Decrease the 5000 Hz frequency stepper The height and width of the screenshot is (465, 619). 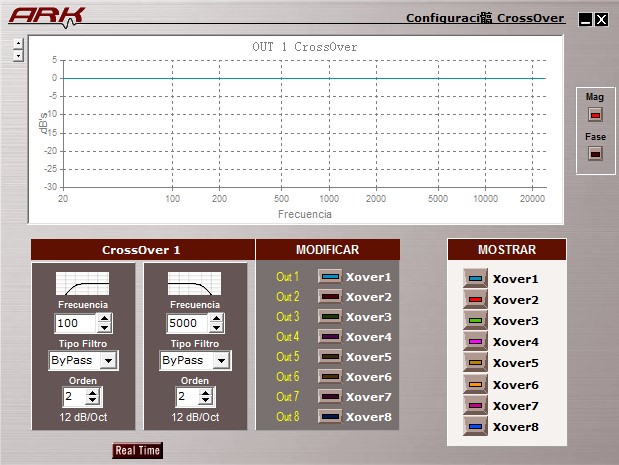point(216,328)
